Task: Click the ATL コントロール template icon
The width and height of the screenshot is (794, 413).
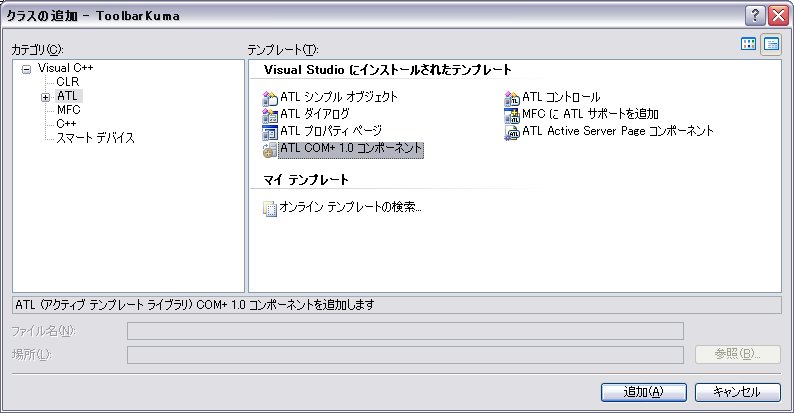Action: point(512,98)
